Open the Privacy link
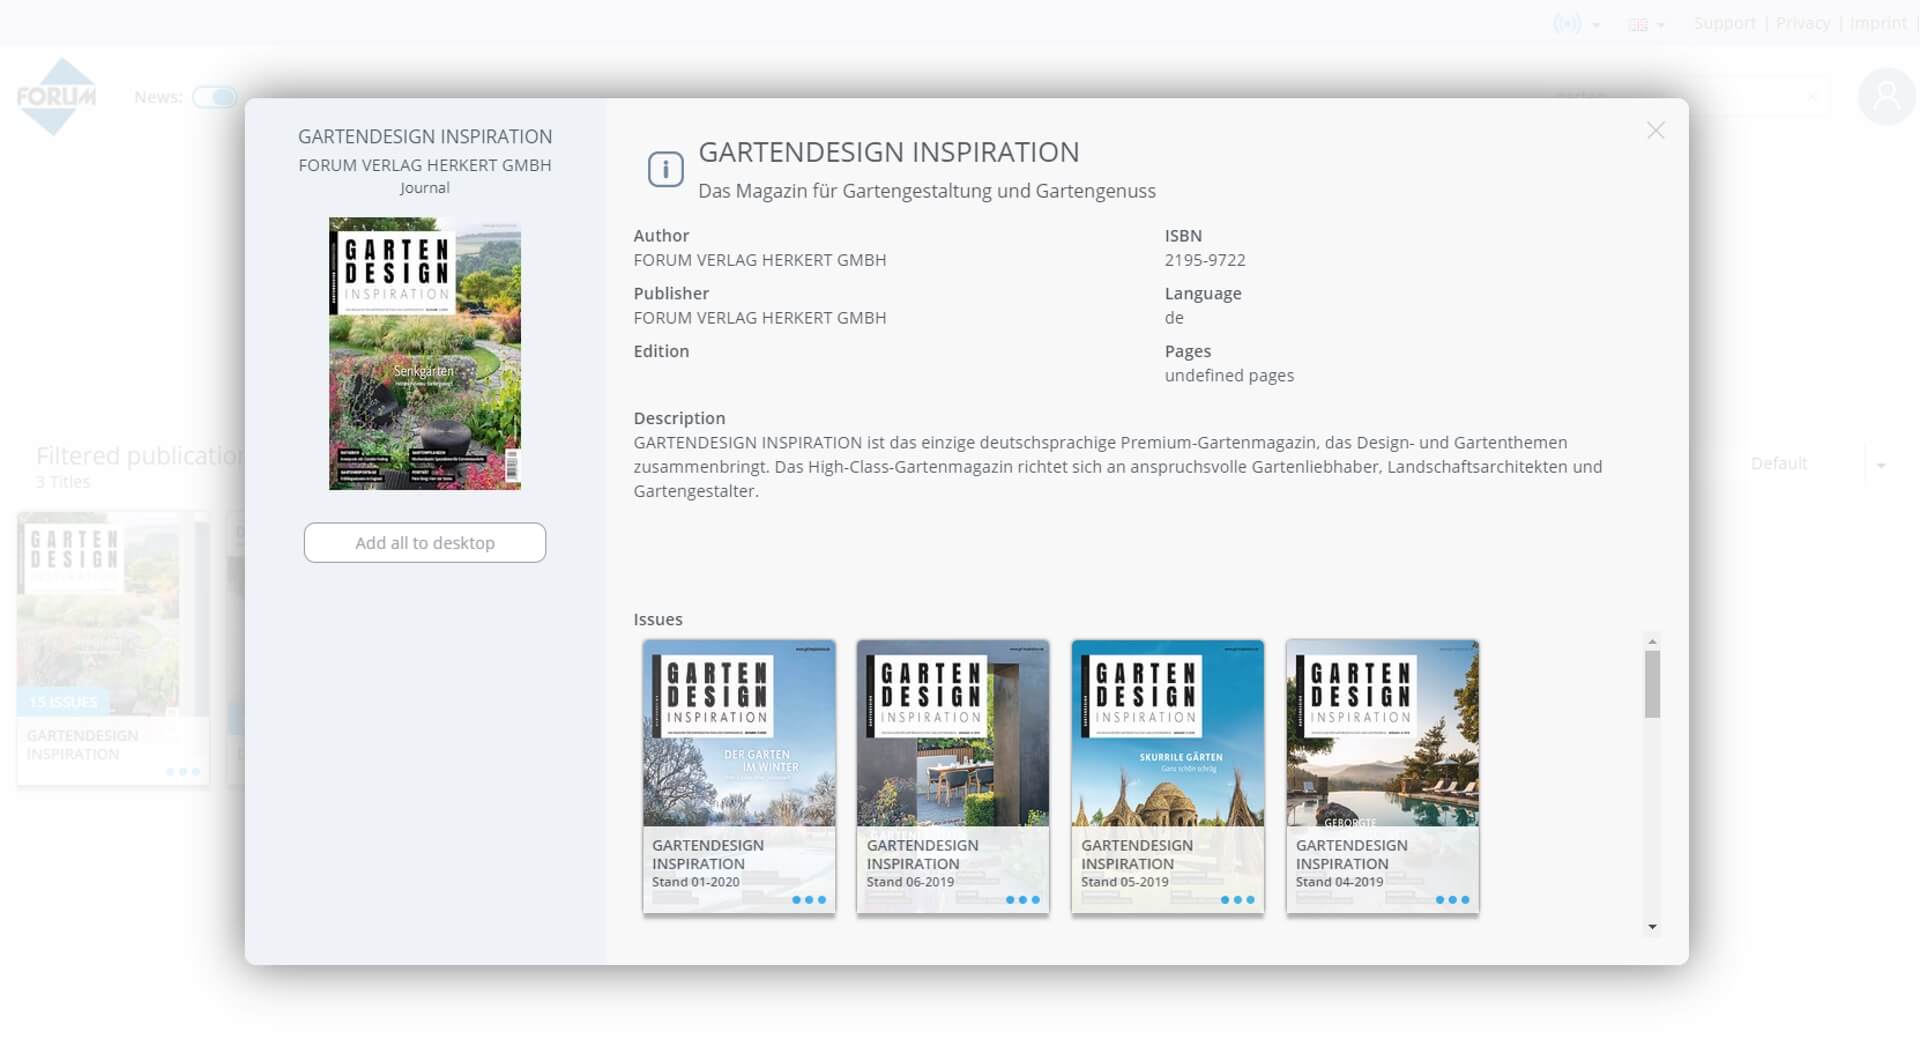 pyautogui.click(x=1802, y=23)
